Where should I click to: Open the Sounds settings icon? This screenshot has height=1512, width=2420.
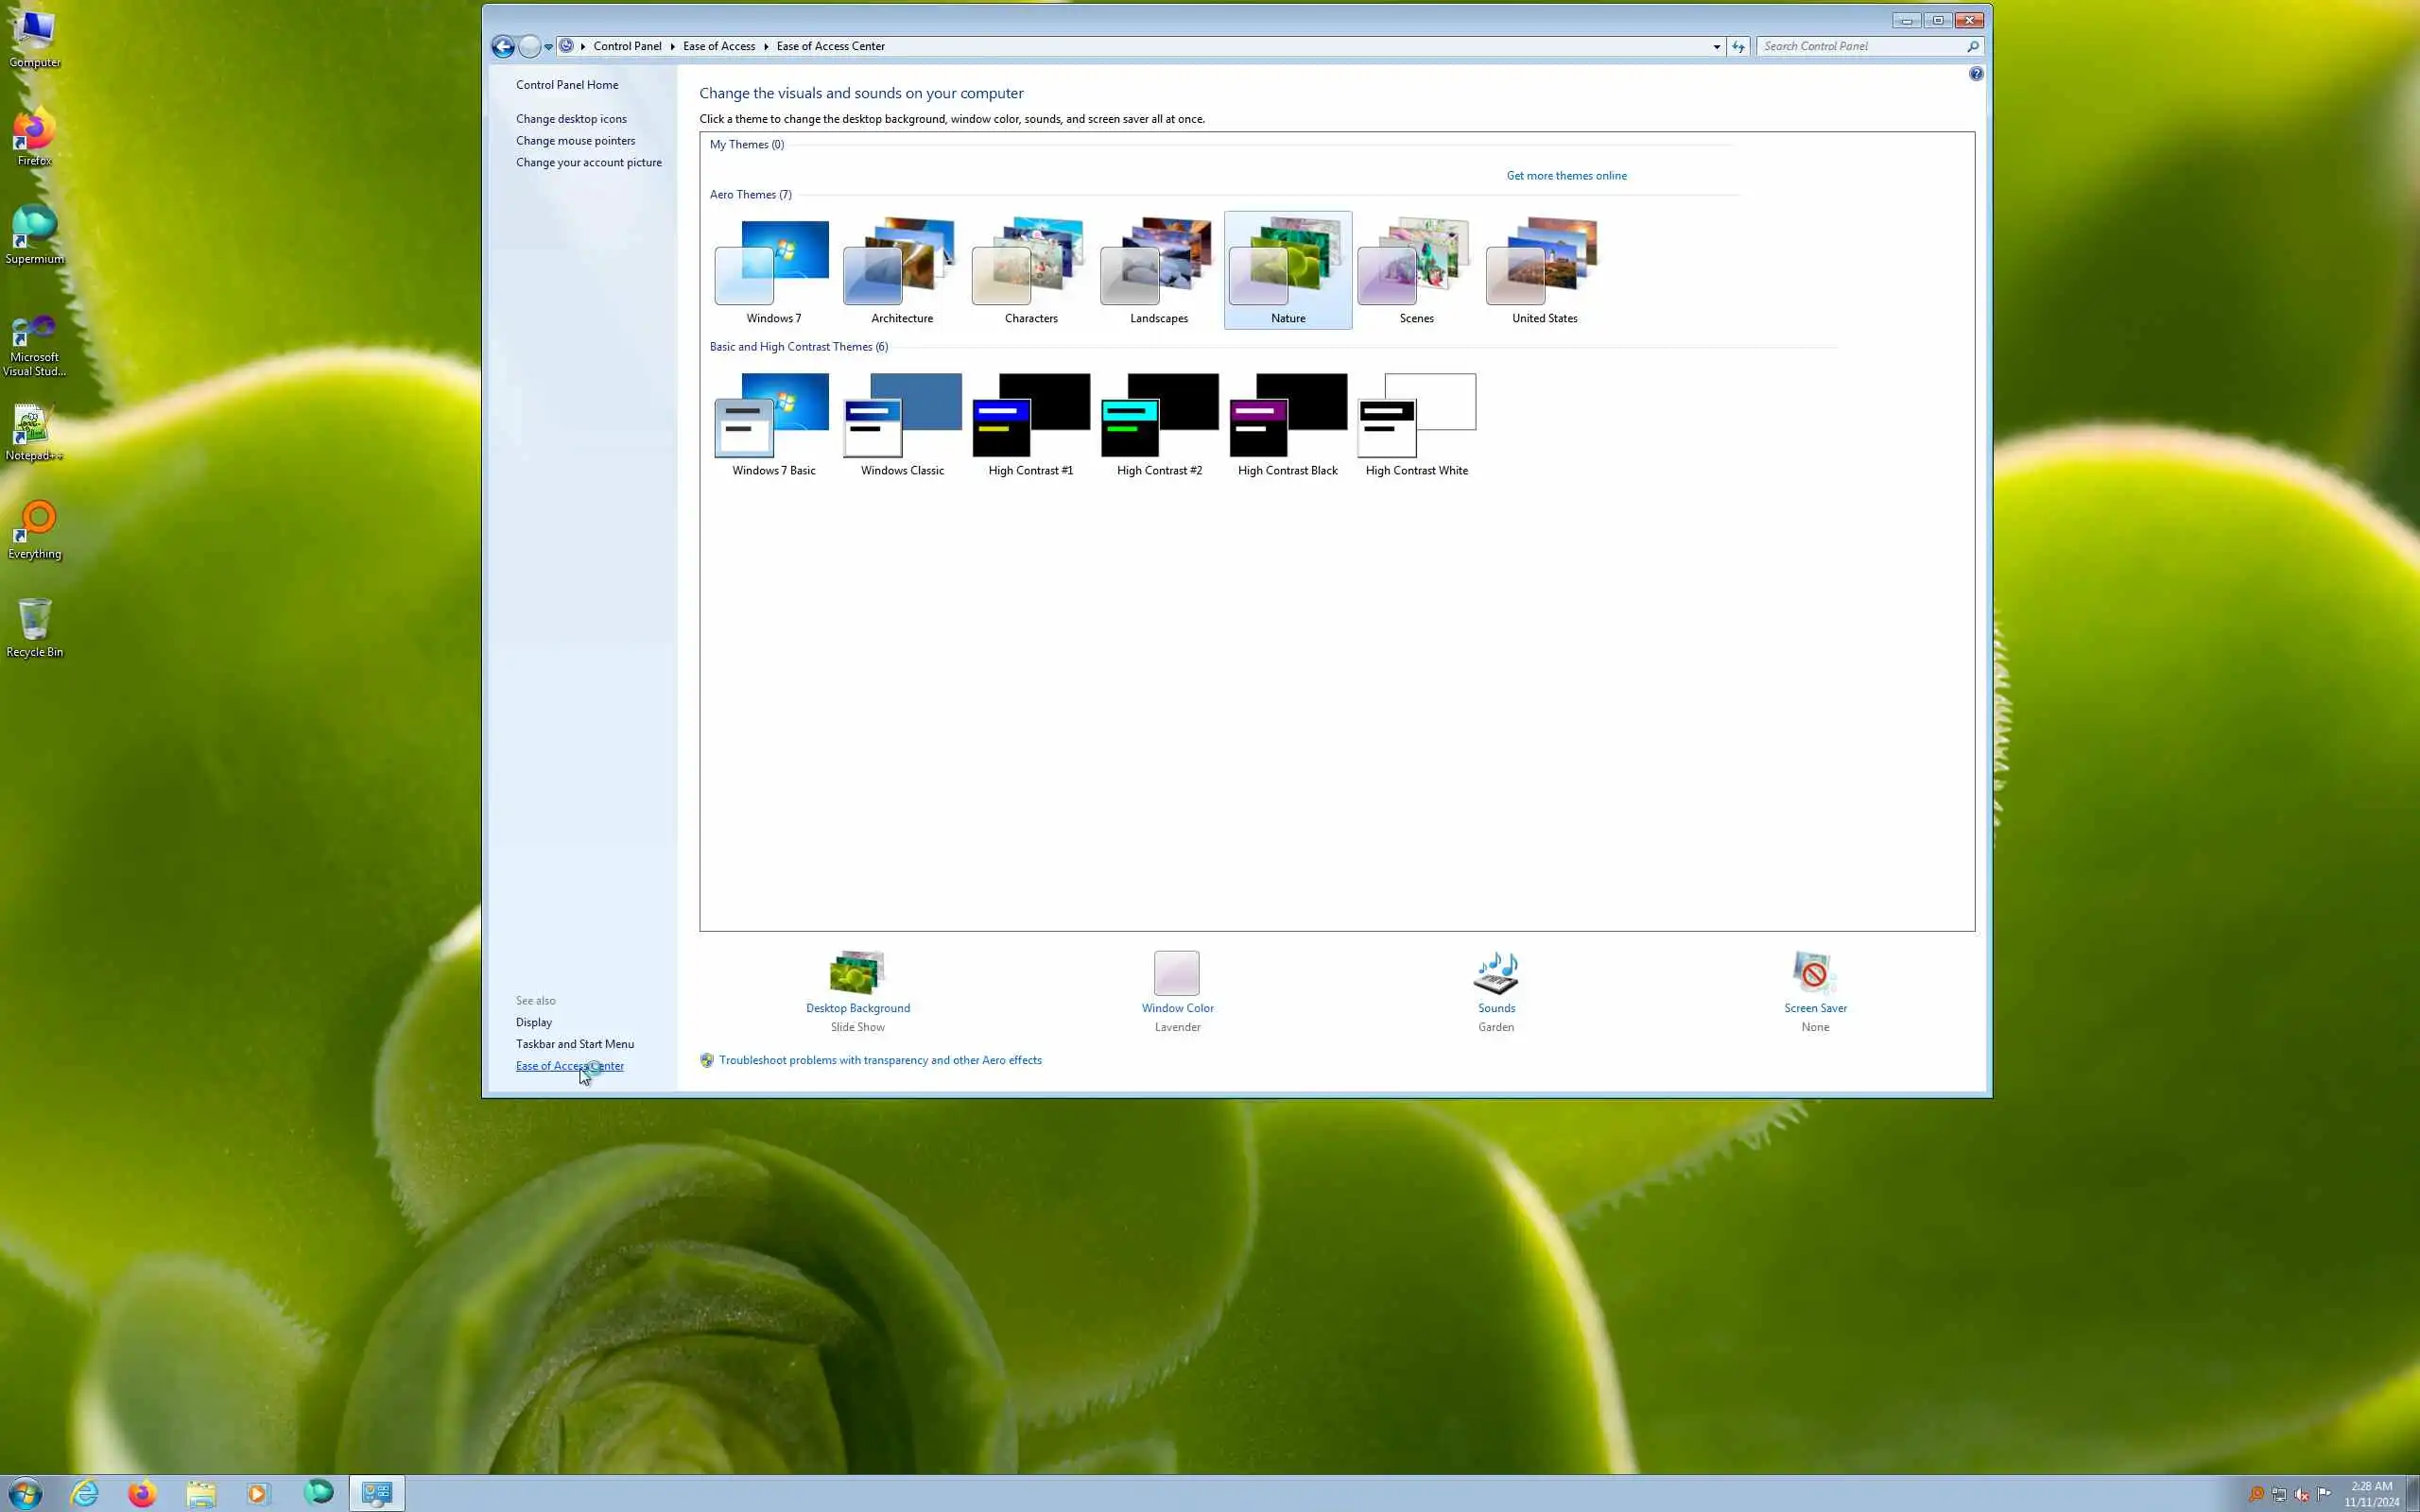[1496, 973]
